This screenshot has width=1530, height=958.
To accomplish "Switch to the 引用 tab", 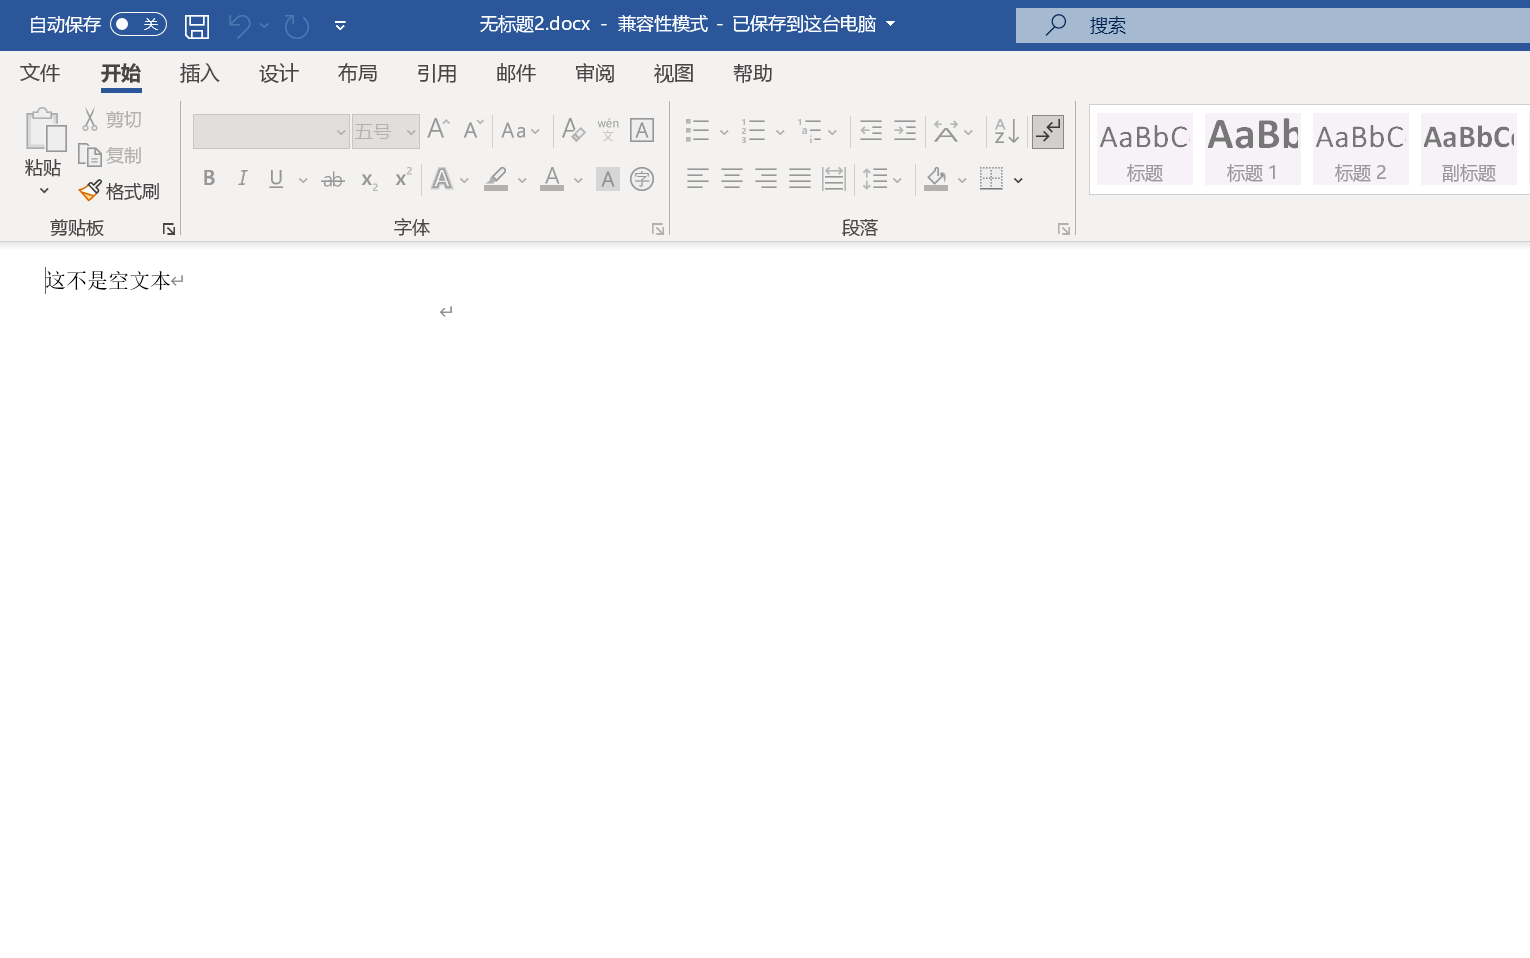I will (x=437, y=73).
